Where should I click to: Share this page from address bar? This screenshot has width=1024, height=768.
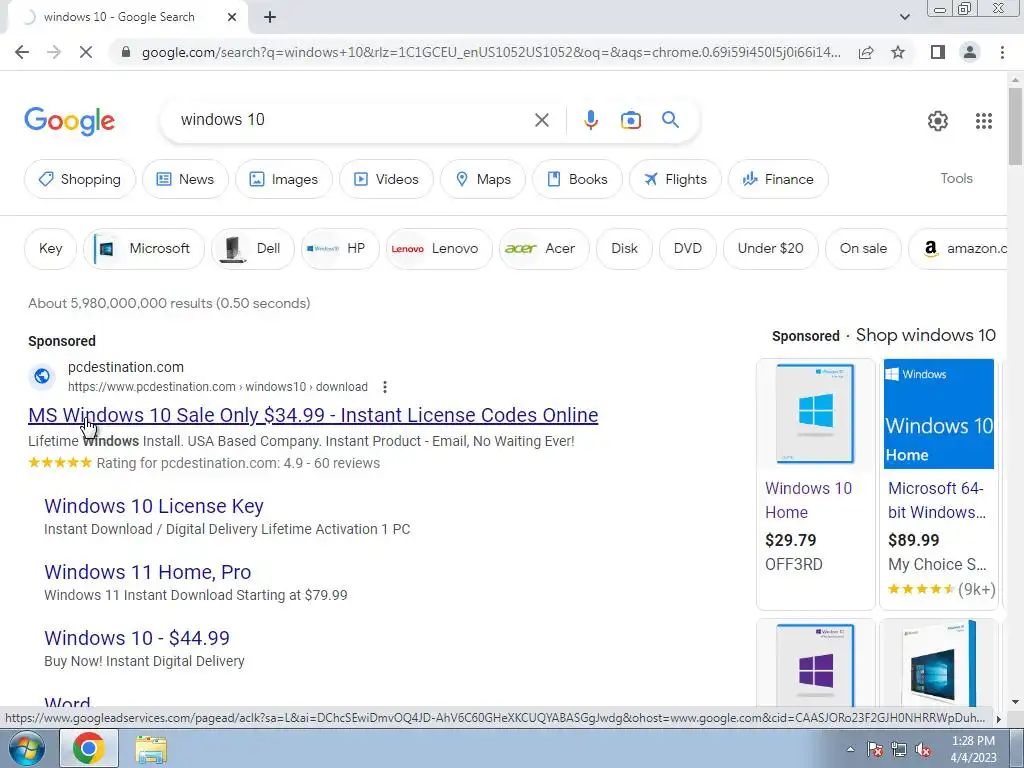pyautogui.click(x=866, y=52)
